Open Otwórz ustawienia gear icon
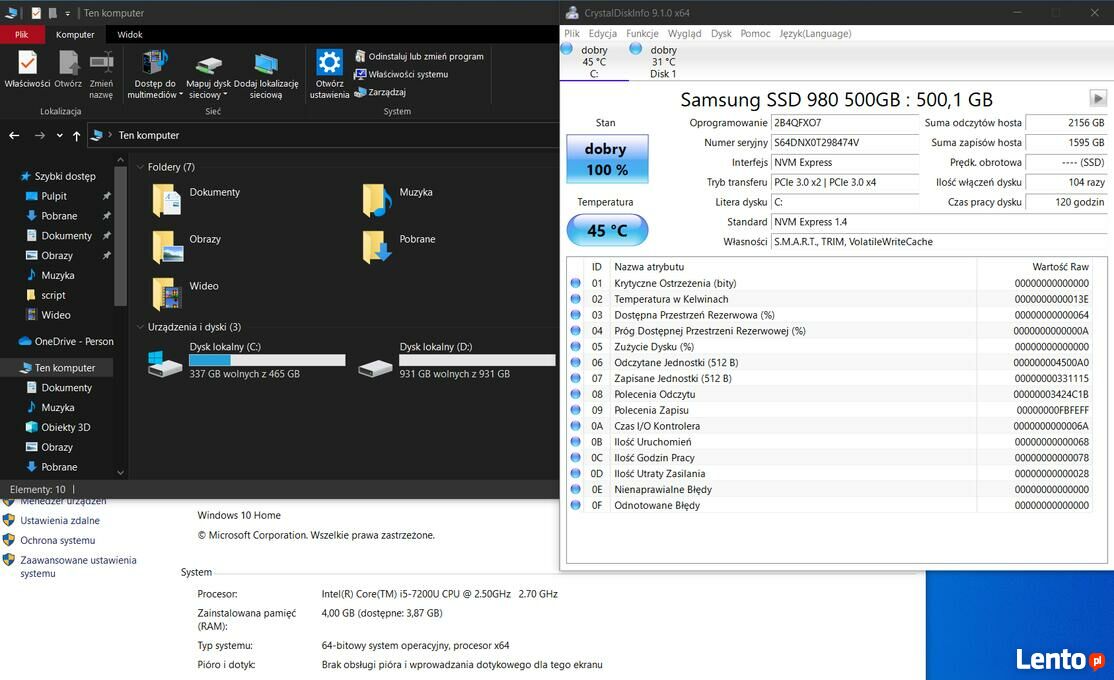Screen dimensions: 1114x680 [x=329, y=63]
